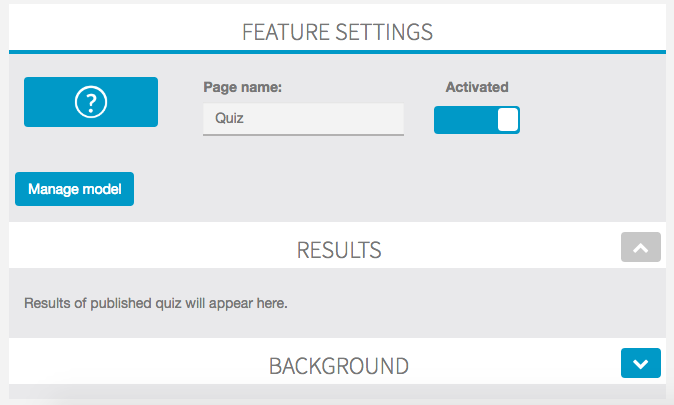This screenshot has width=674, height=405.
Task: Select the Feature Settings header
Action: coord(337,31)
